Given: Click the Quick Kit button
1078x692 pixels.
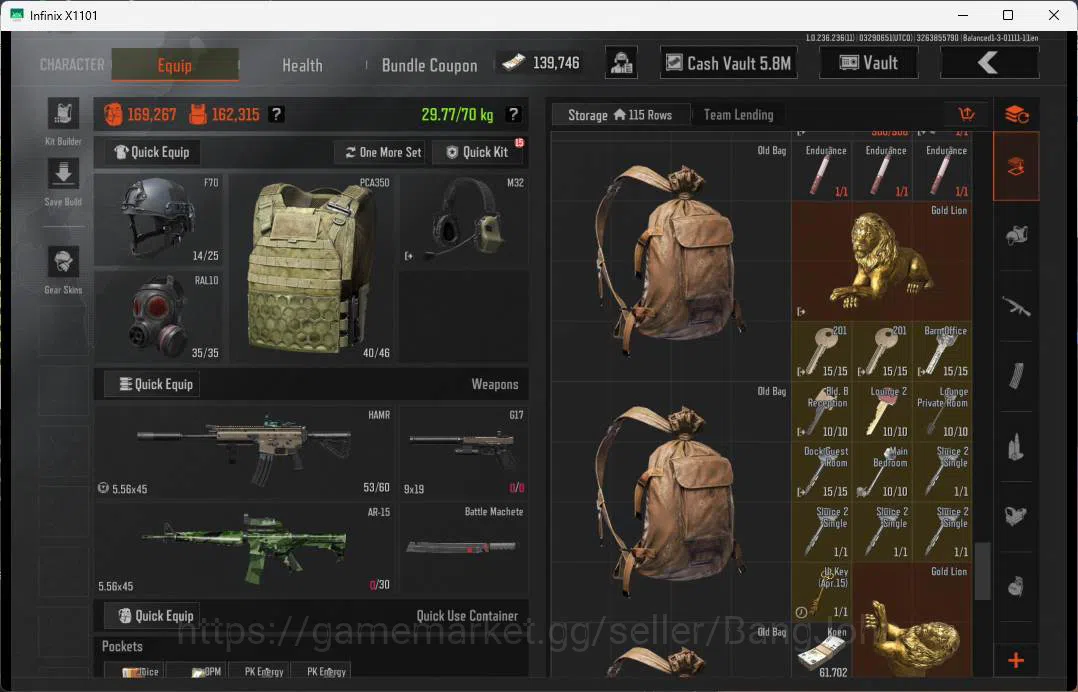Looking at the screenshot, I should (478, 152).
